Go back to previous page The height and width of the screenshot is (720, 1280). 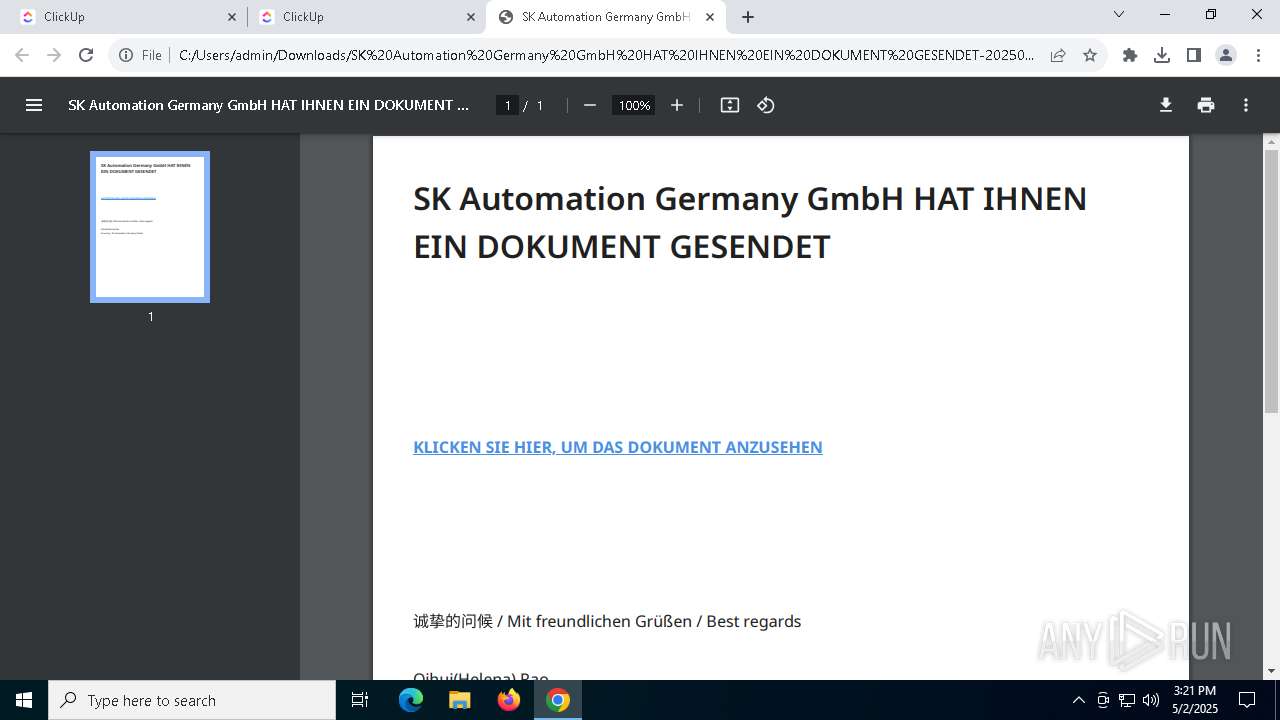22,55
